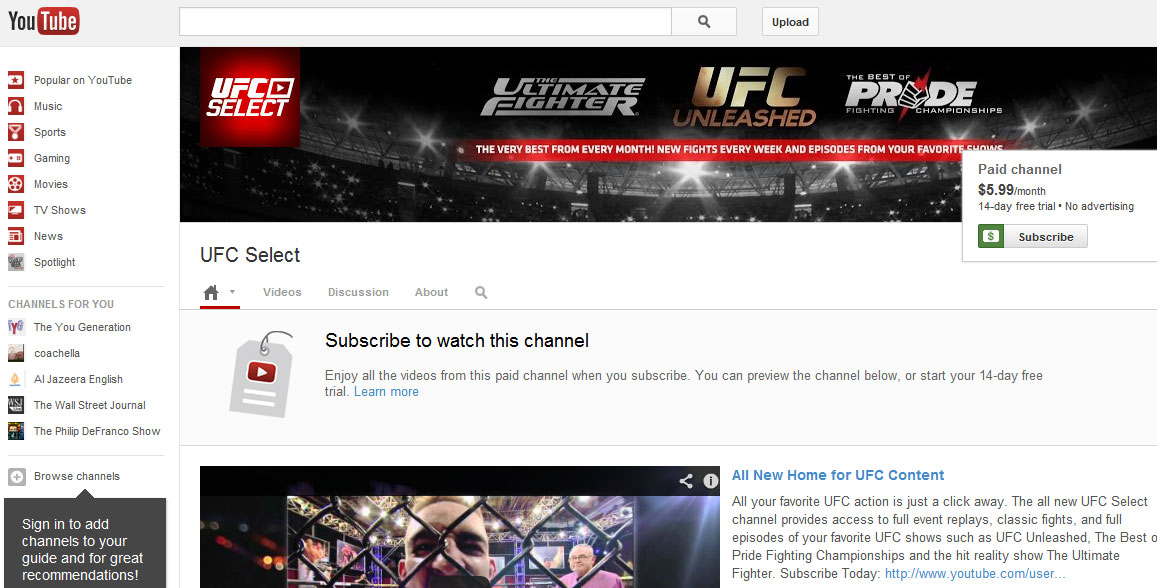The width and height of the screenshot is (1157, 588).
Task: Click the Subscribe to watch this channel heading
Action: click(x=457, y=341)
